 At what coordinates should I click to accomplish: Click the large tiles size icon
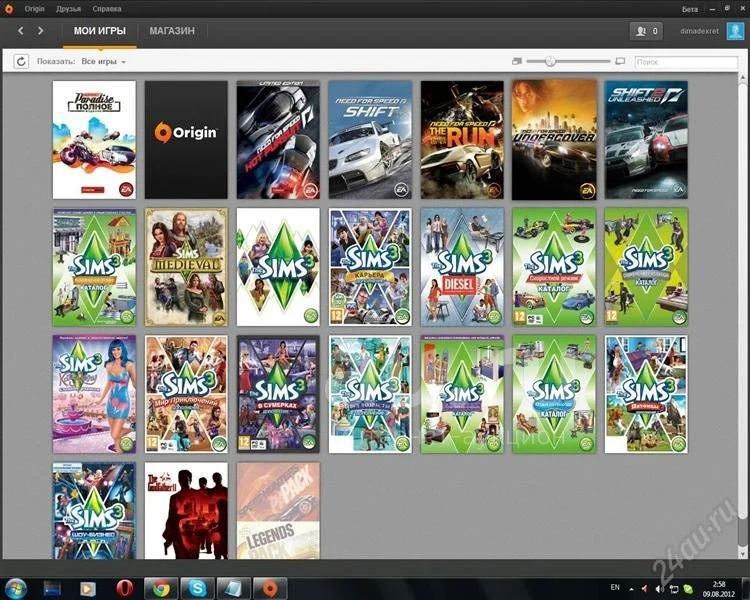tap(620, 61)
